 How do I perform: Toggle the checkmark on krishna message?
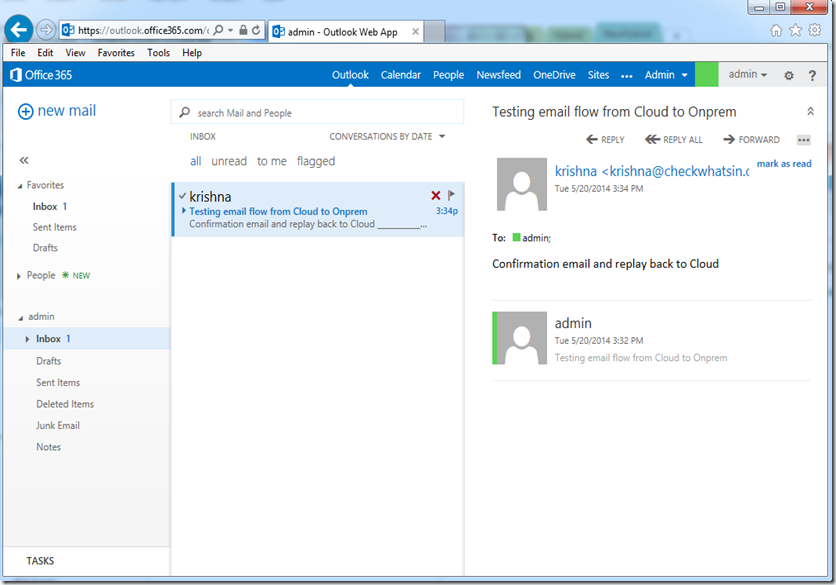[182, 196]
